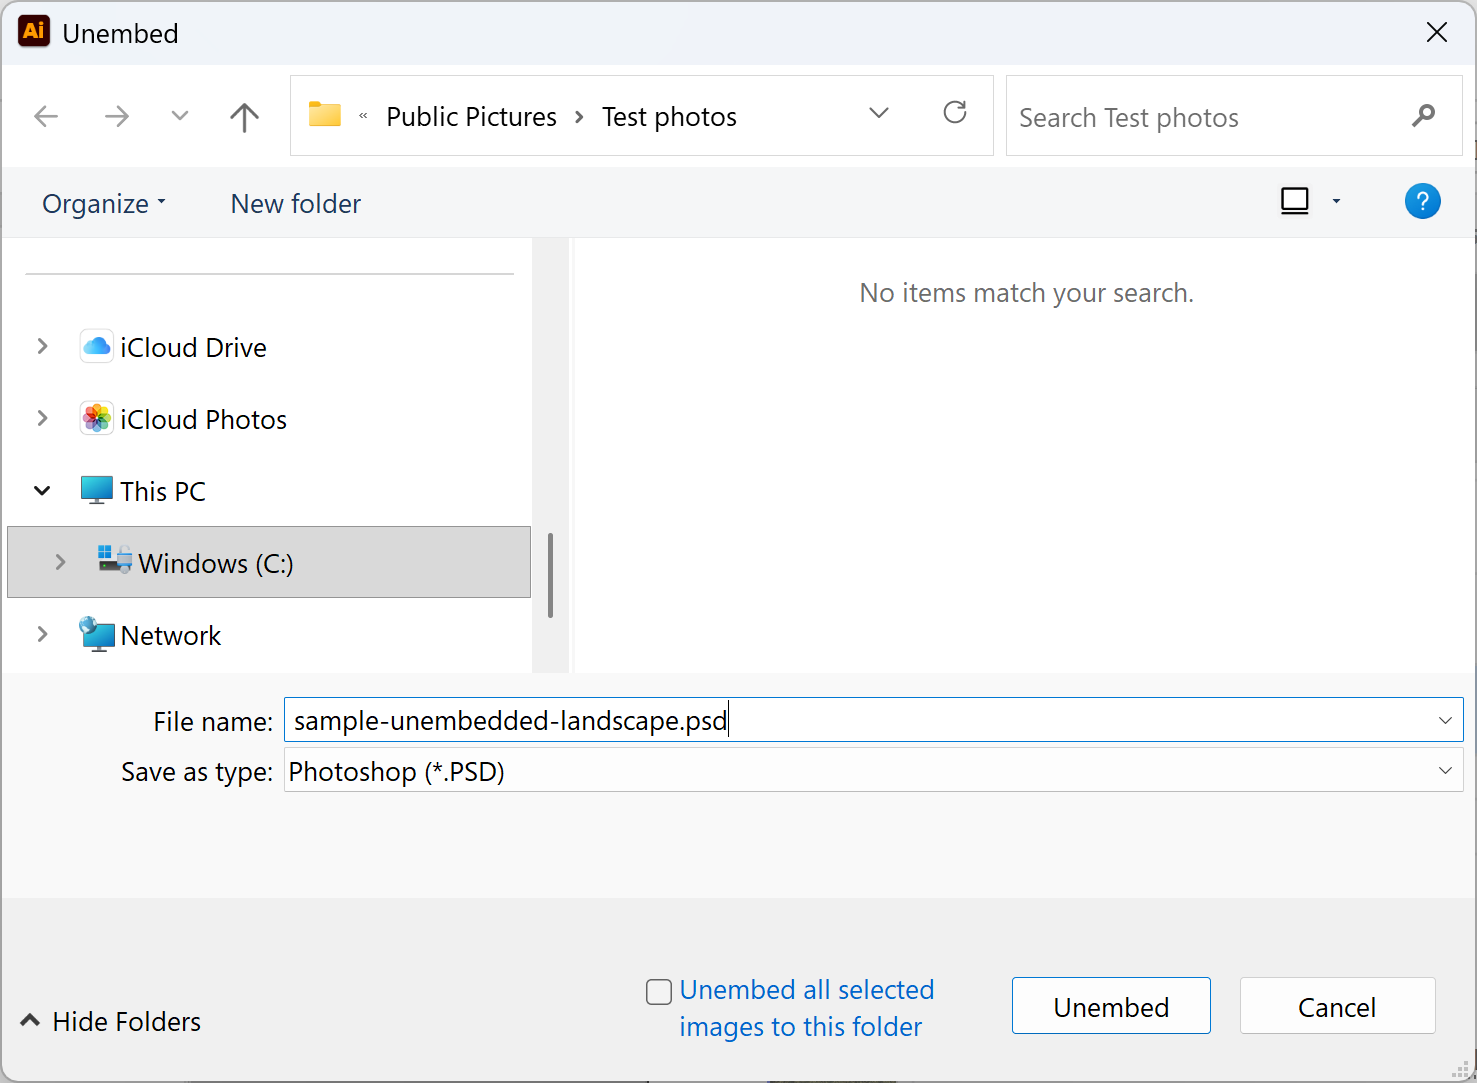
Task: Open the Organize menu
Action: point(104,204)
